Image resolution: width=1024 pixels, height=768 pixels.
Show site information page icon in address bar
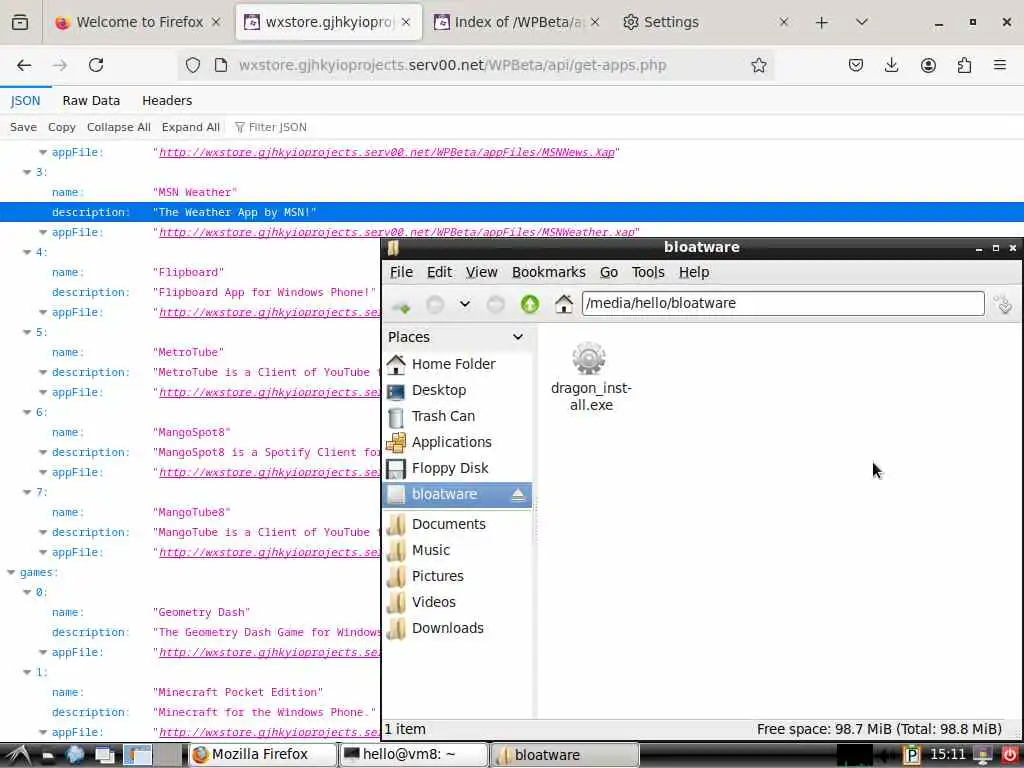click(221, 65)
